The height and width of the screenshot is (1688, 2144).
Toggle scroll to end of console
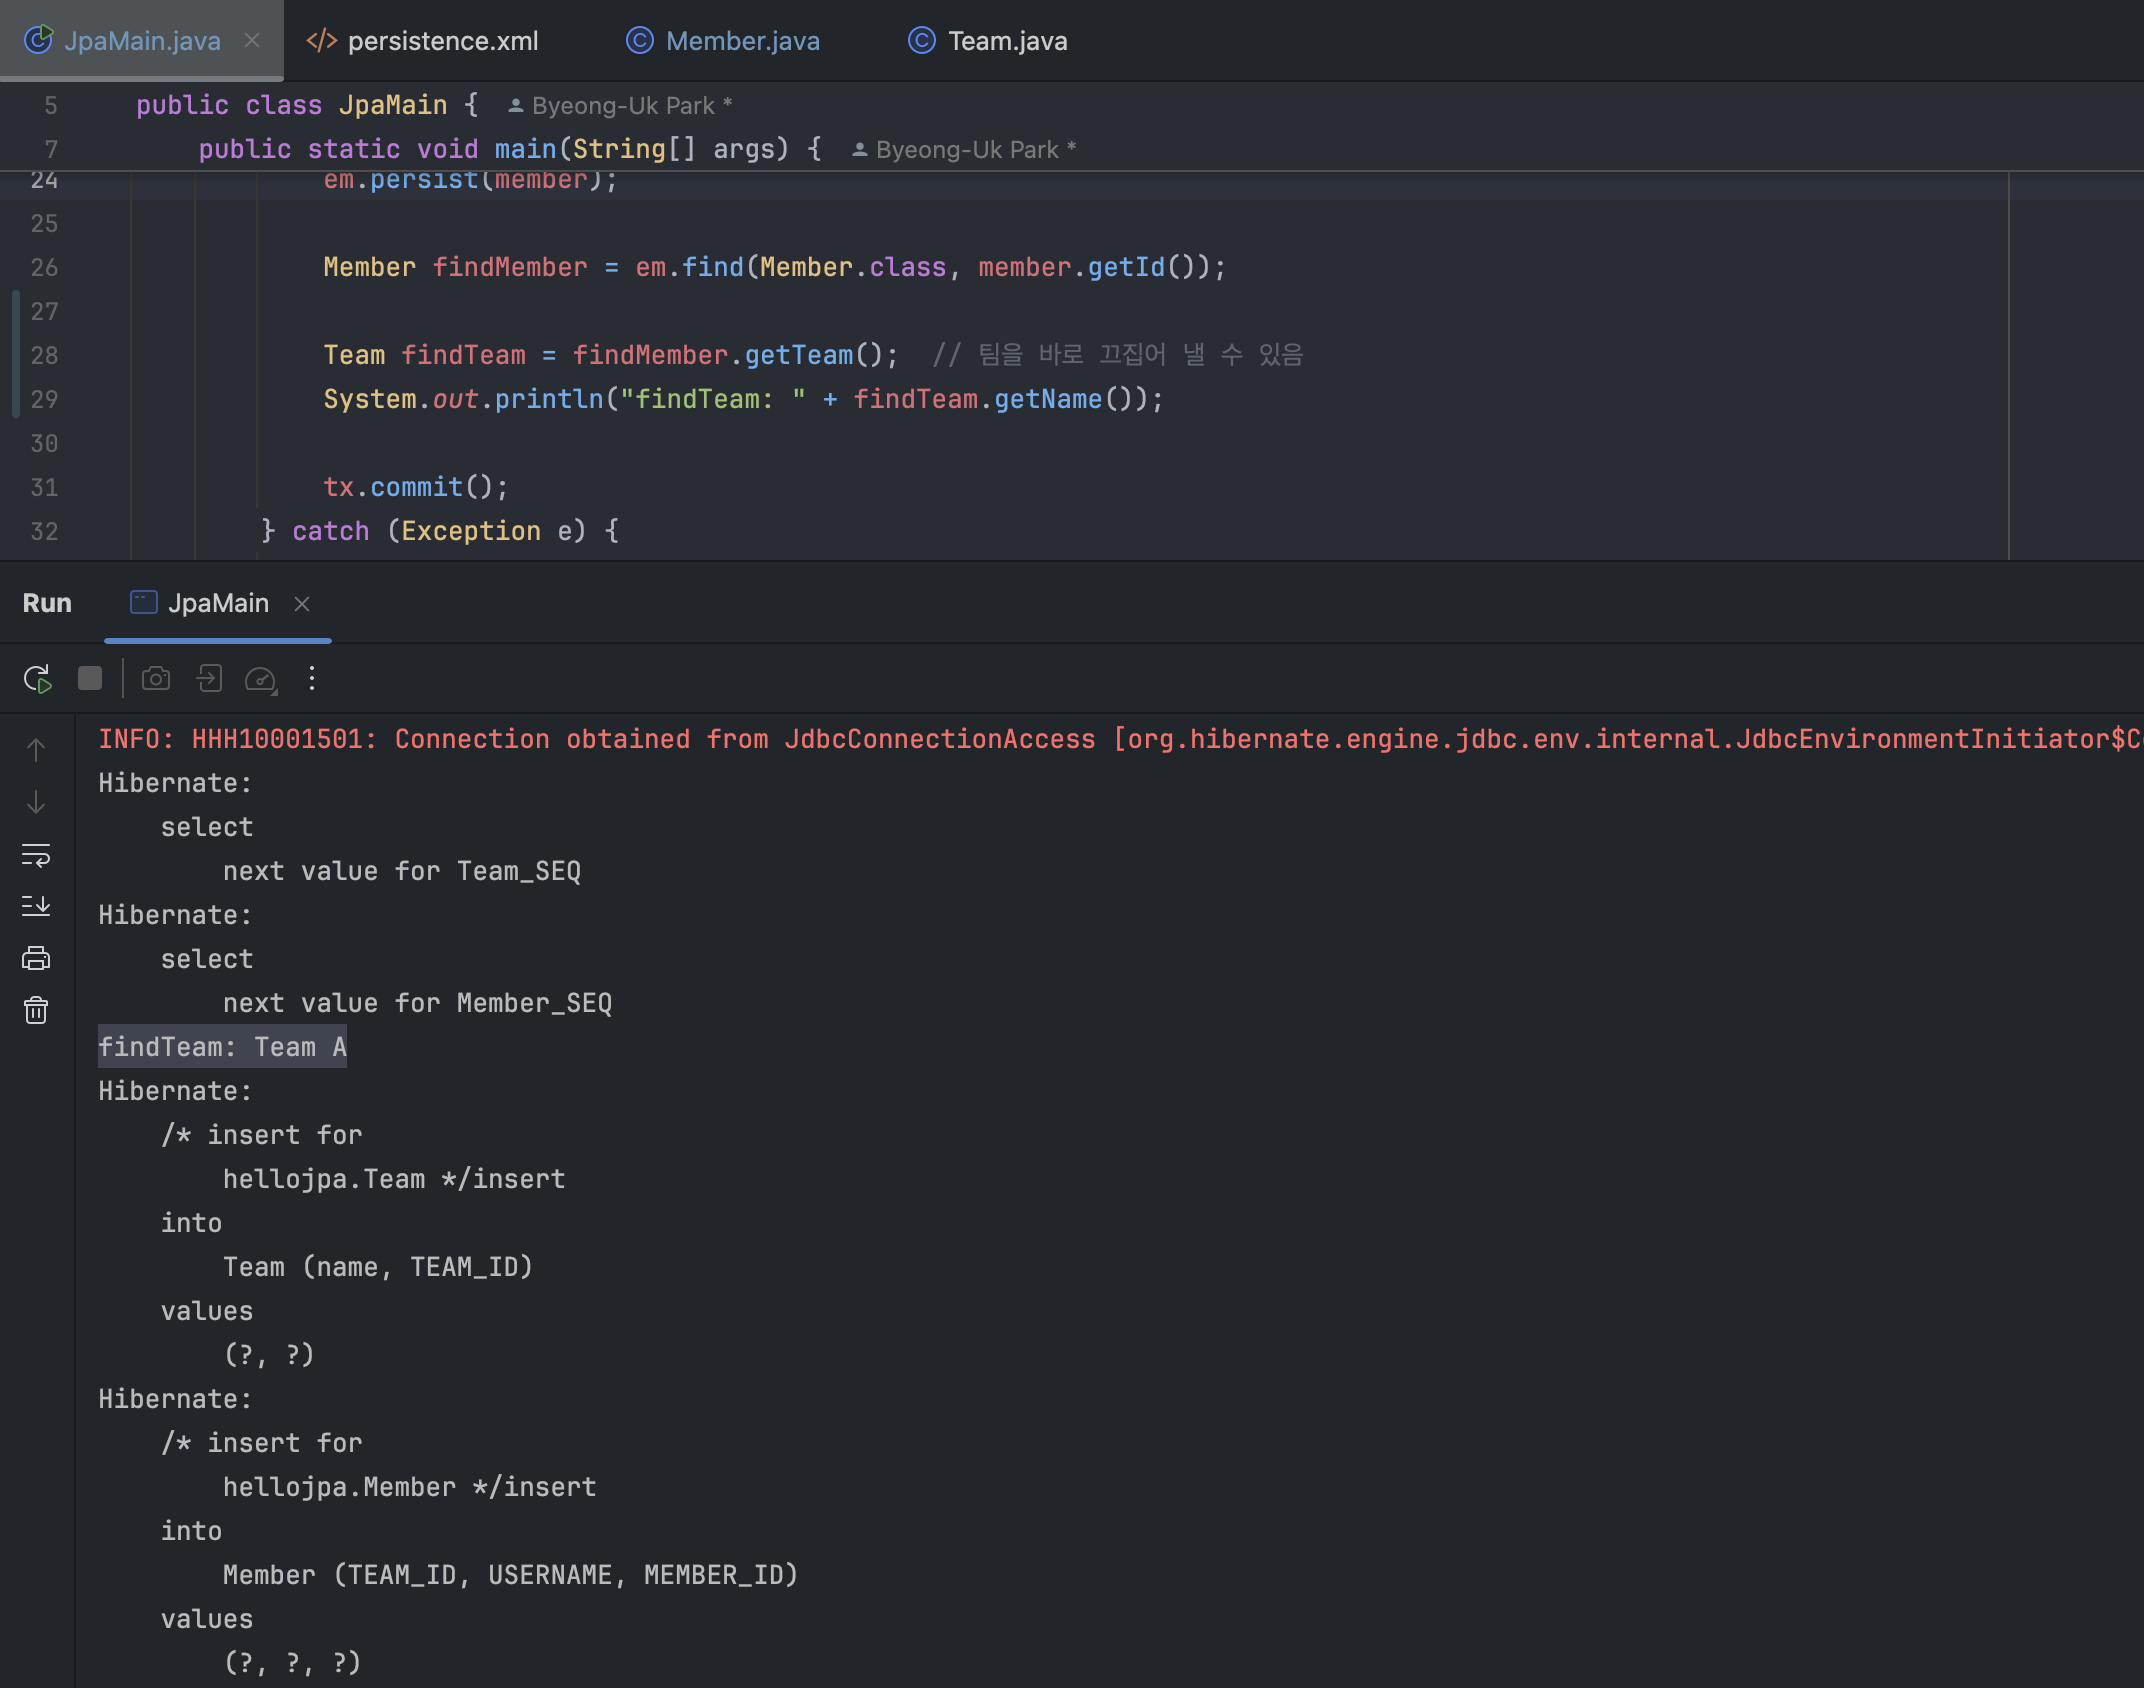click(x=36, y=907)
